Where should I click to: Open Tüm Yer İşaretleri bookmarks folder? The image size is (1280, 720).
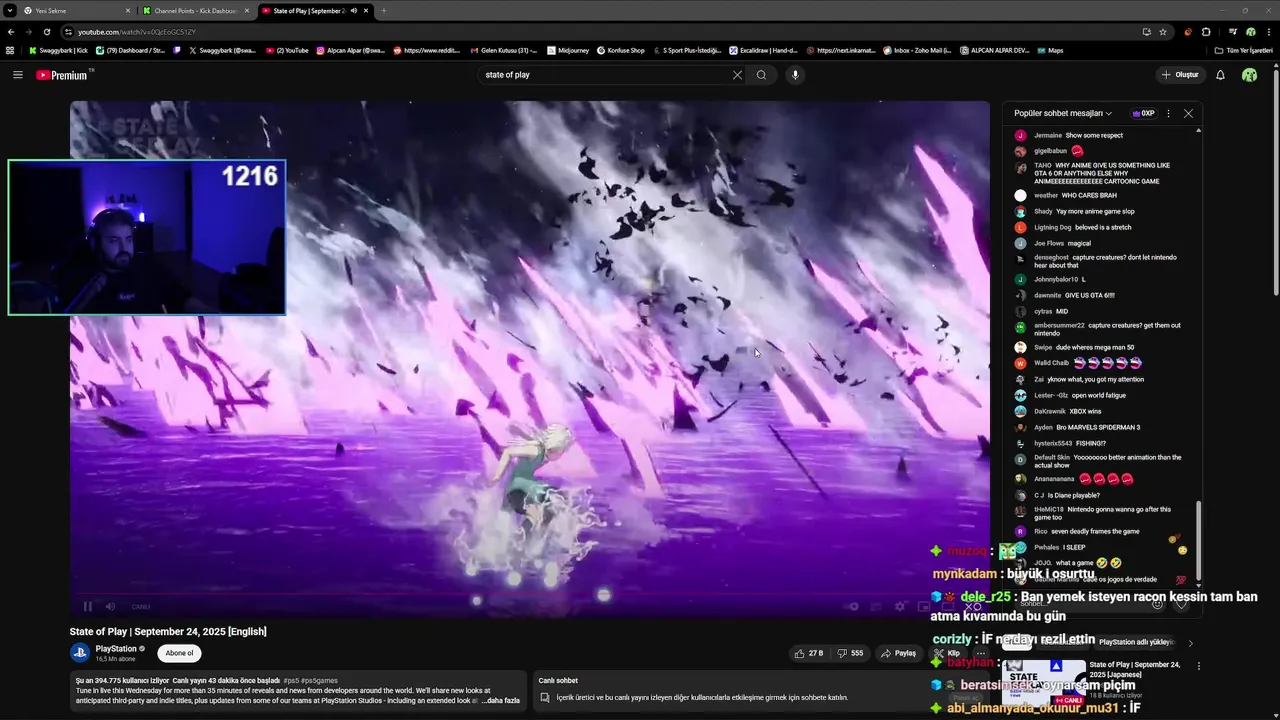pos(1245,50)
